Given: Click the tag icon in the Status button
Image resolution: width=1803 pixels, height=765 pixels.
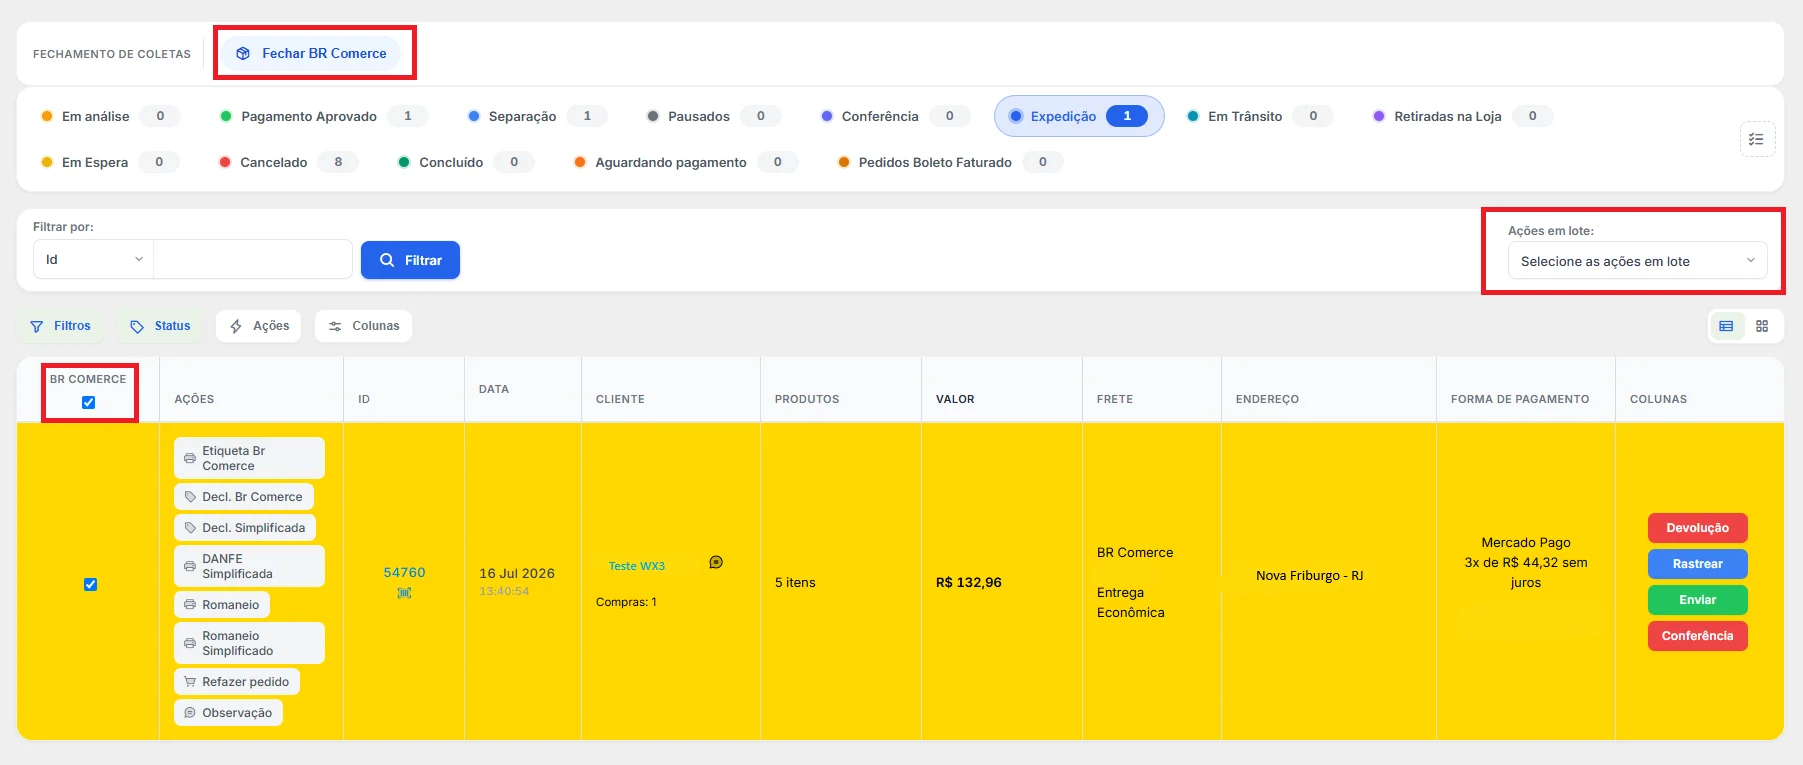Looking at the screenshot, I should [137, 326].
